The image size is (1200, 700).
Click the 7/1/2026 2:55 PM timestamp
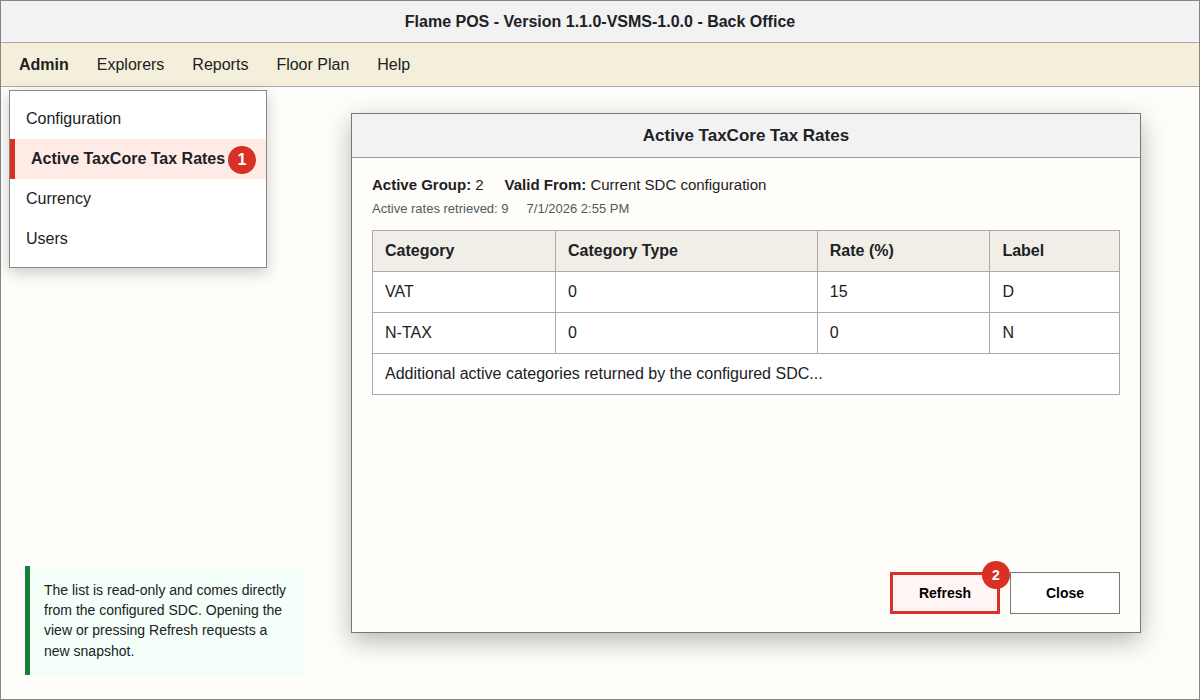coord(578,209)
